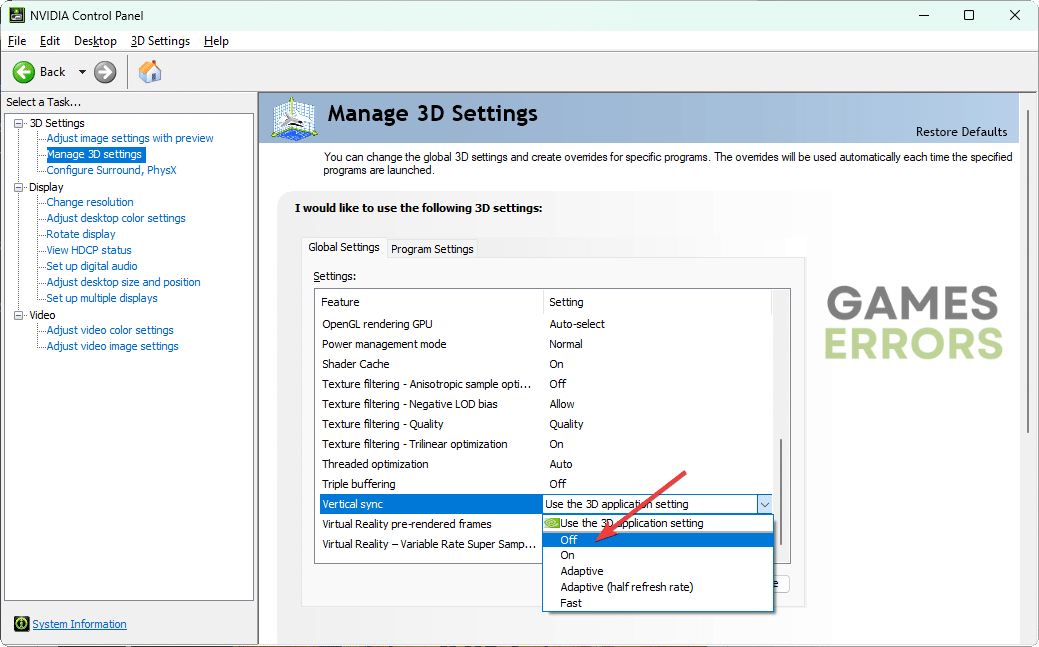This screenshot has height=647, width=1039.
Task: Open System Information link
Action: click(79, 624)
